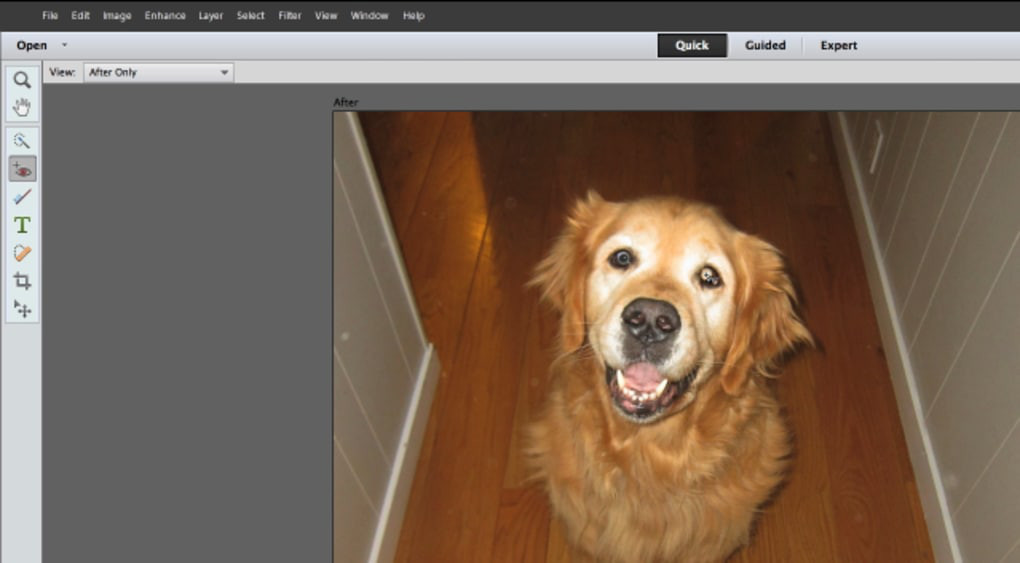Select the Spot Healing Brush tool
The image size is (1020, 563).
click(x=22, y=253)
